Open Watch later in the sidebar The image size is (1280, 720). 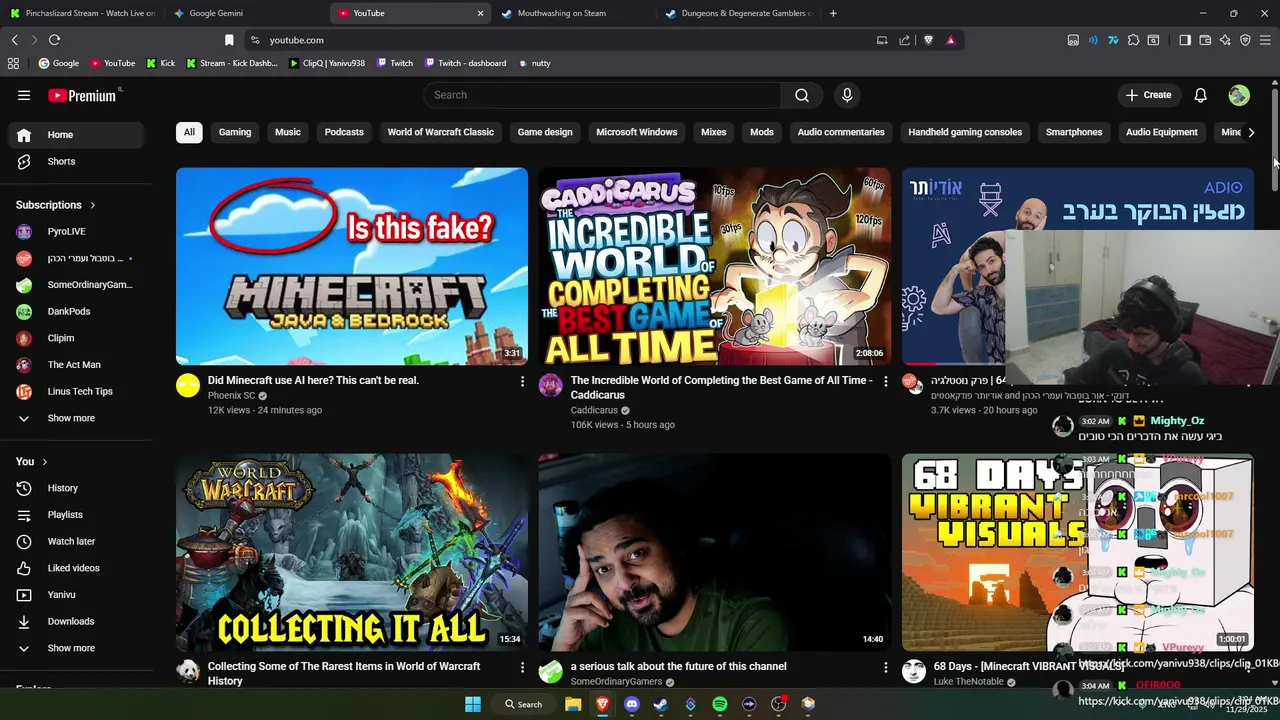click(78, 541)
